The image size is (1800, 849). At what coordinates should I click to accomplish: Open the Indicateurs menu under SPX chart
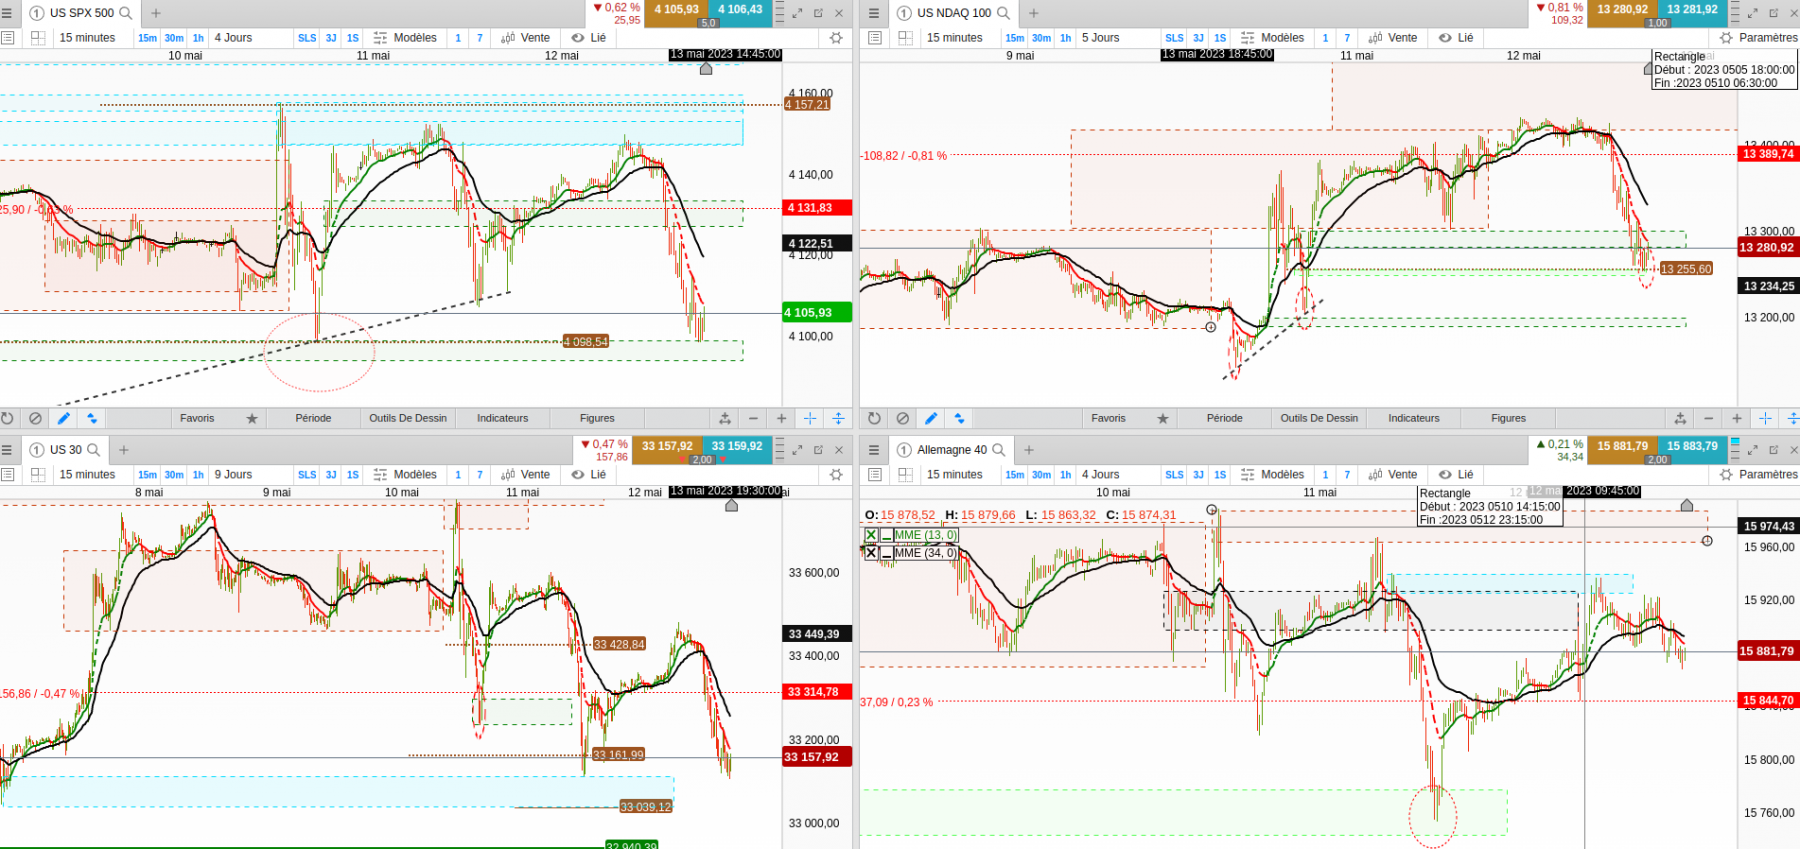tap(502, 418)
